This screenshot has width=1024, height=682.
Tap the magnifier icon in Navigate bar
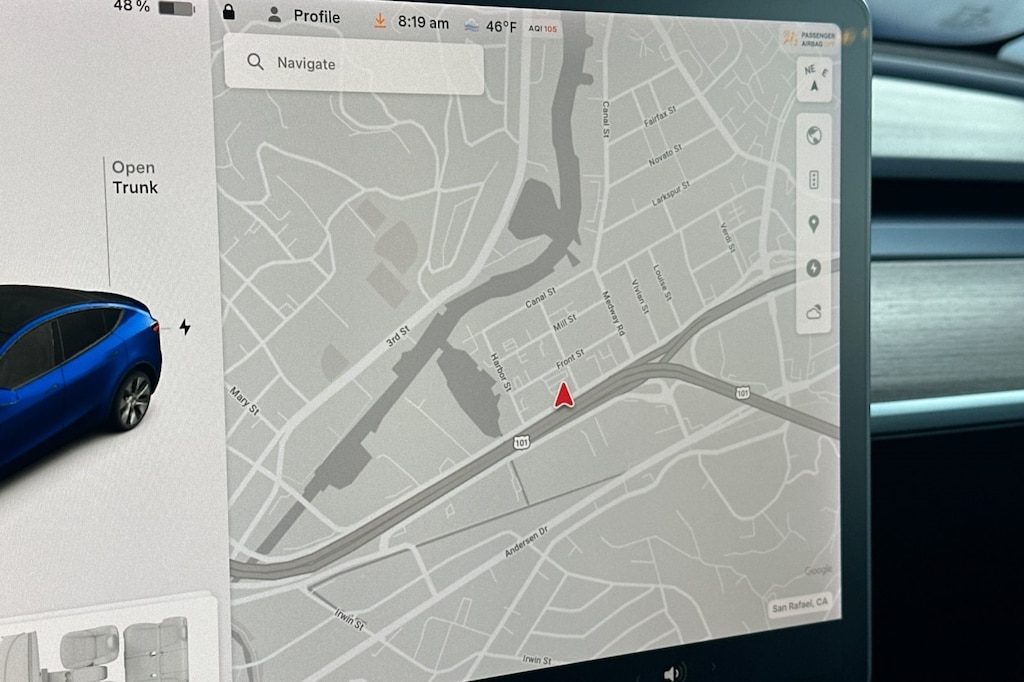[255, 62]
